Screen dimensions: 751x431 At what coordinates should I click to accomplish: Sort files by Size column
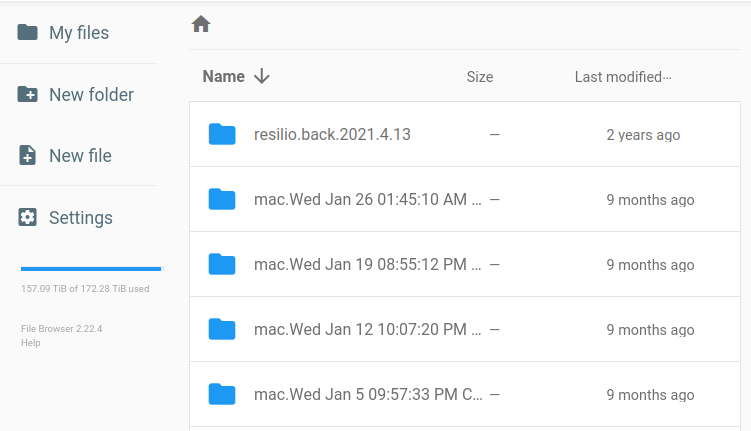480,77
